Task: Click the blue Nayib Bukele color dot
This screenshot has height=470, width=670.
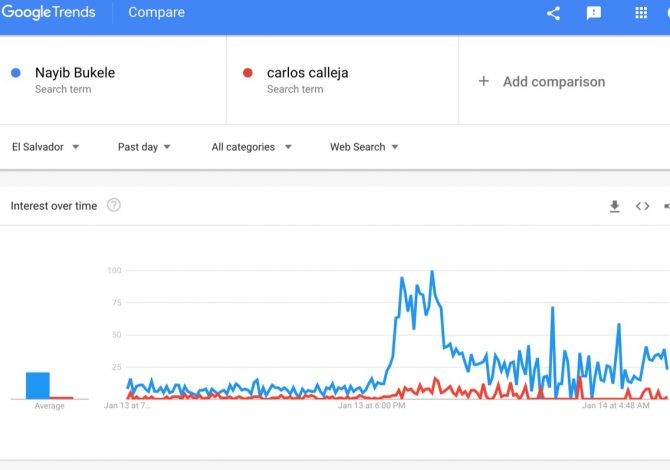Action: 16,73
